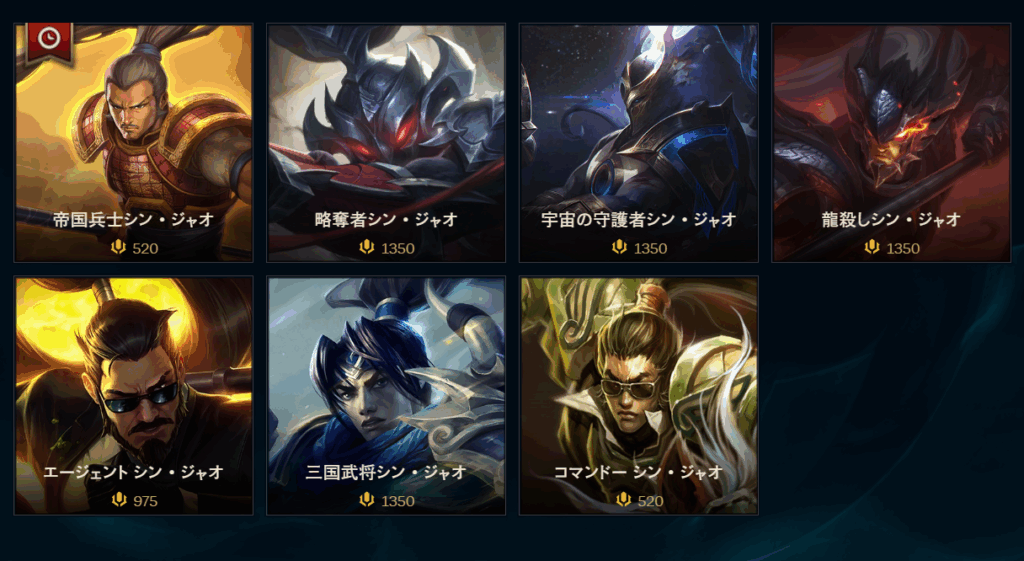Open the コマンドー シン・ジャオ skin card

[x=639, y=396]
